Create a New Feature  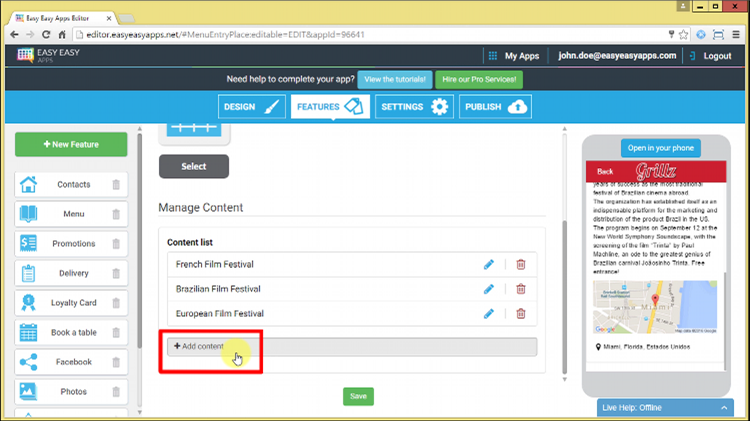(x=71, y=145)
